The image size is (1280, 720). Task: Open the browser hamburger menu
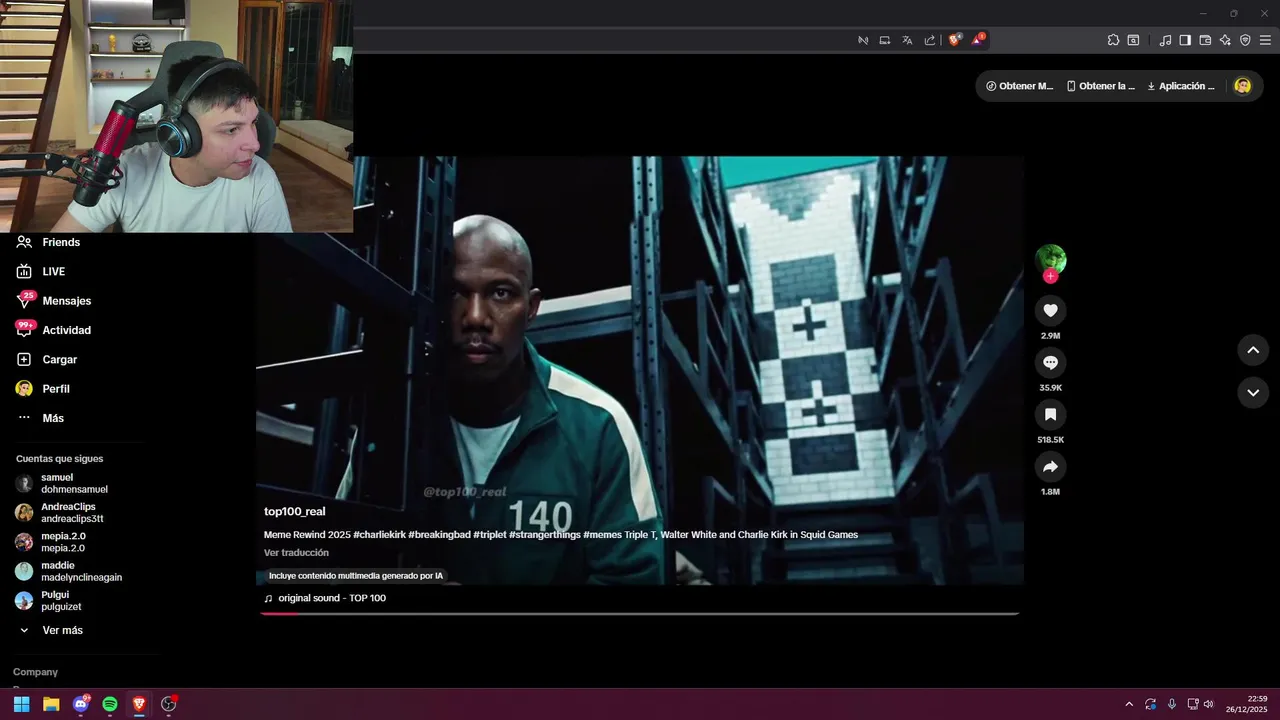[x=1265, y=40]
